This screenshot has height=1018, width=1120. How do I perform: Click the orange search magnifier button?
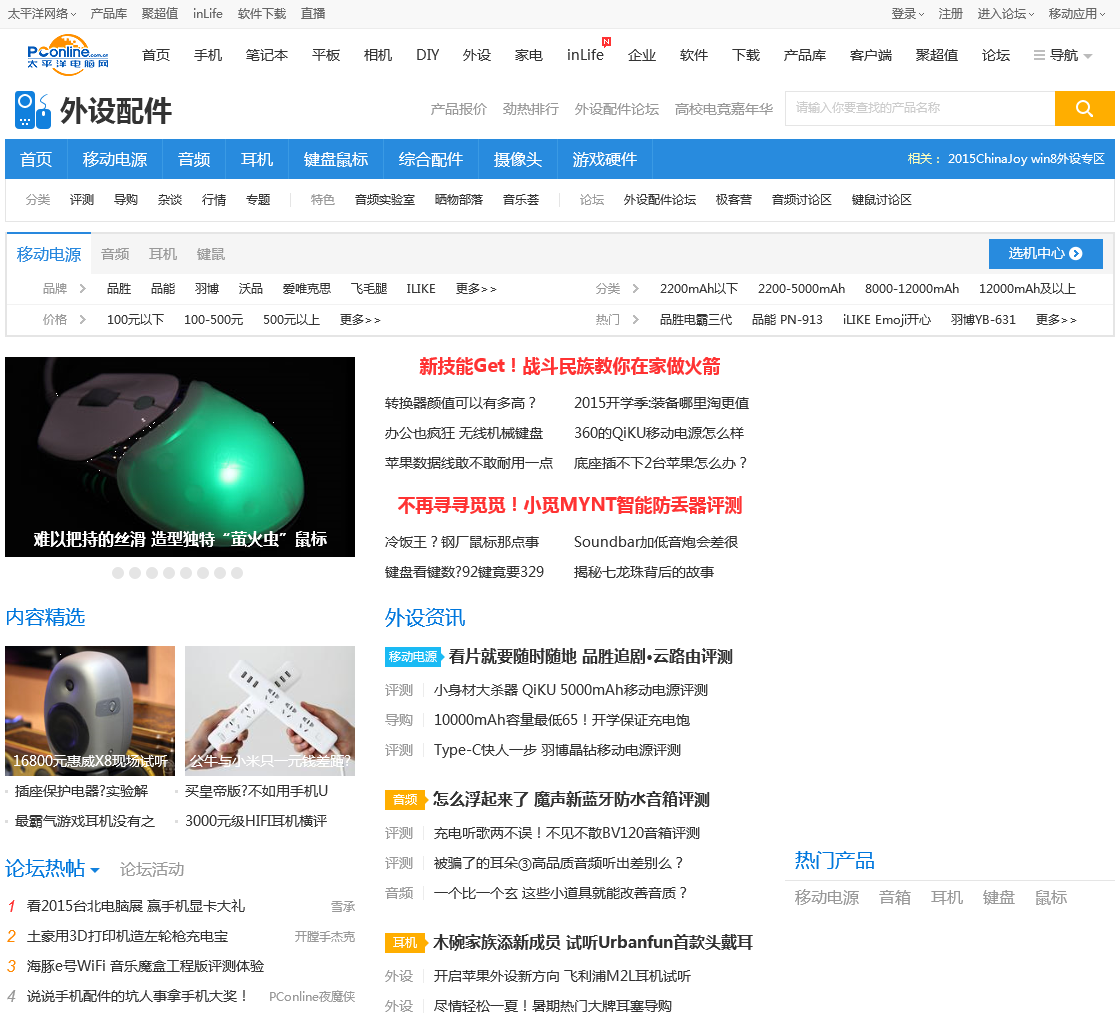[1084, 109]
